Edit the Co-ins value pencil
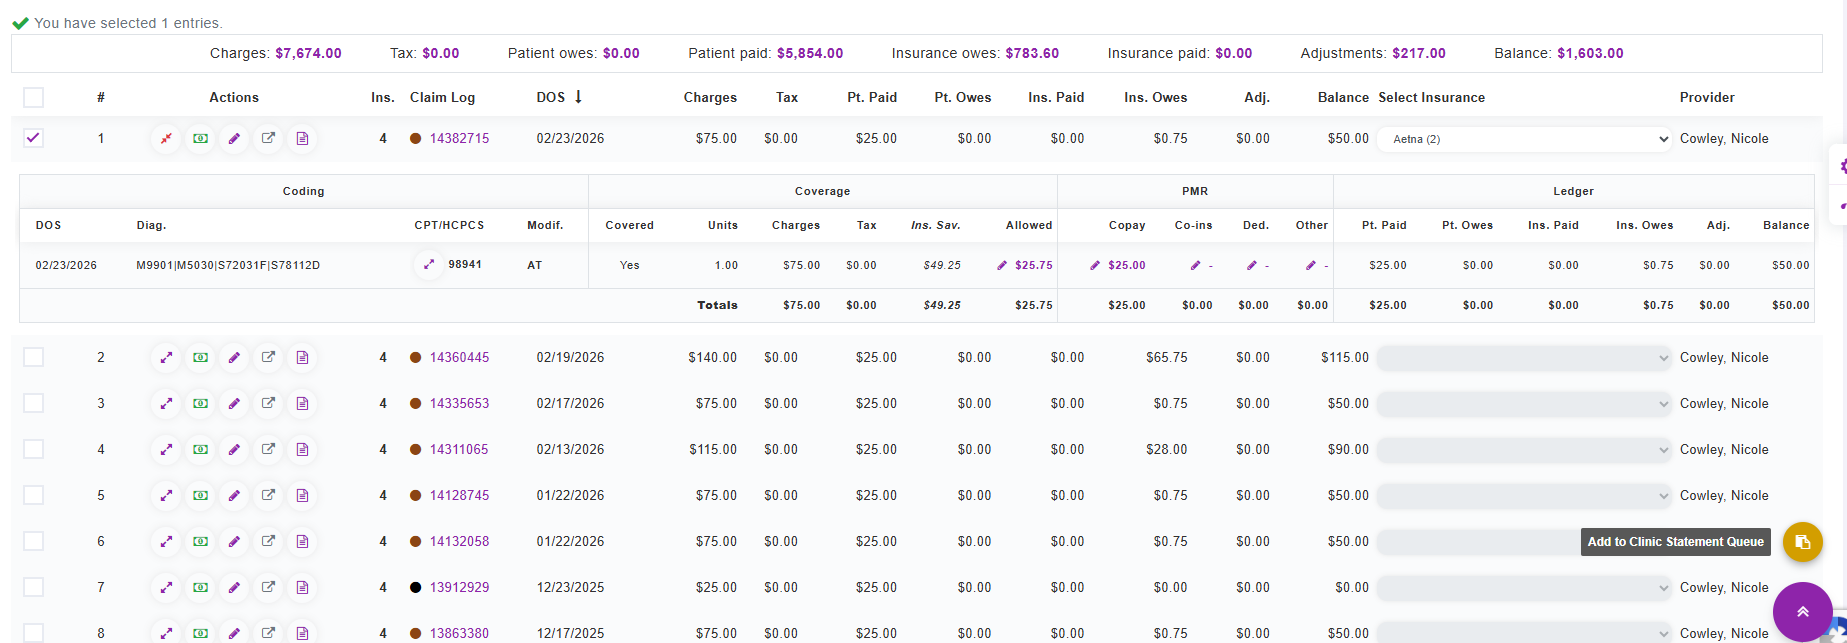The height and width of the screenshot is (643, 1847). coord(1195,265)
